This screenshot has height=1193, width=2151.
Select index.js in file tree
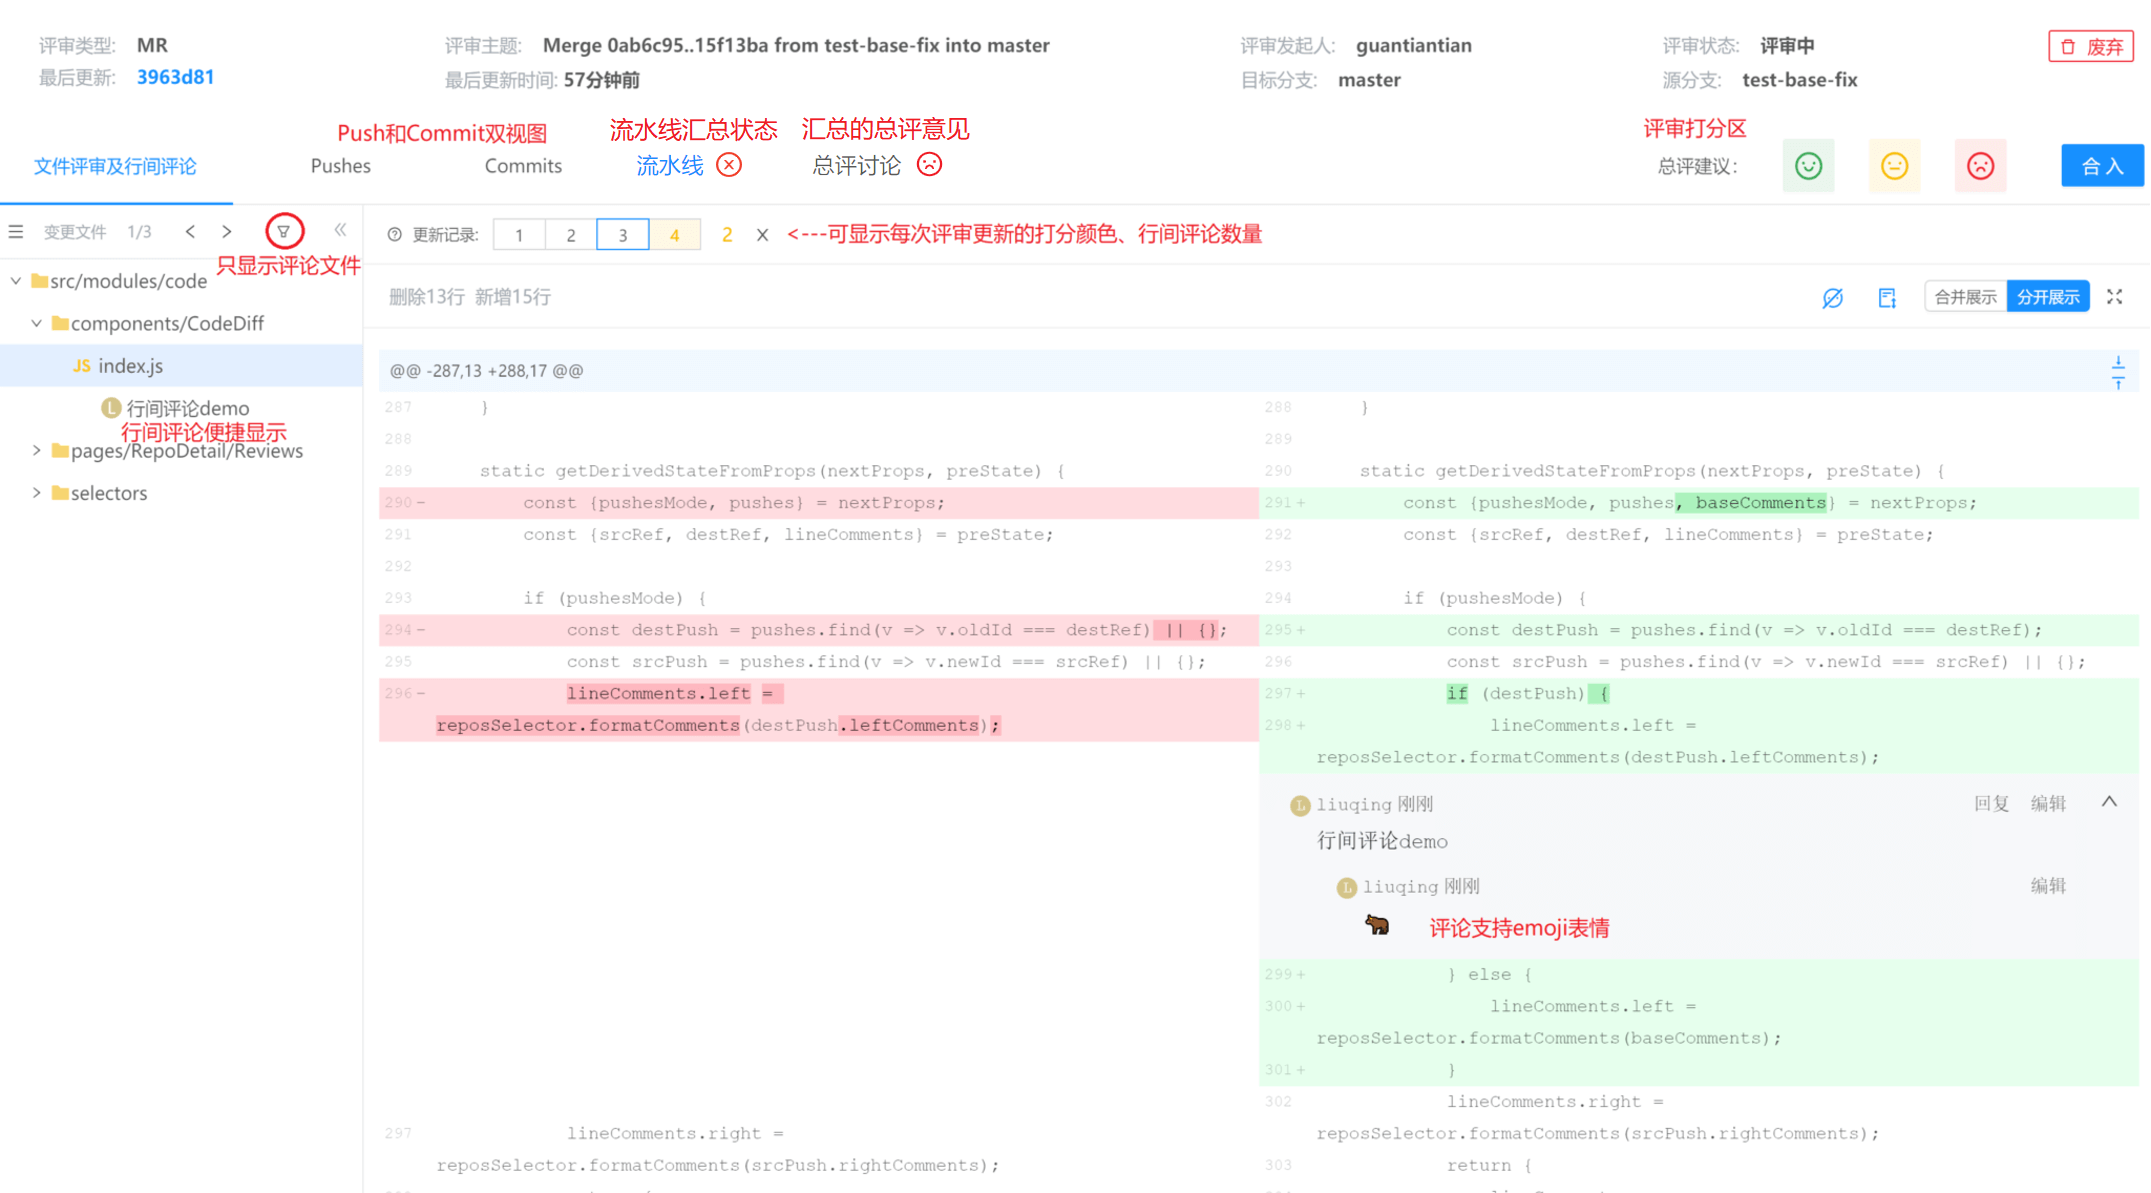130,366
